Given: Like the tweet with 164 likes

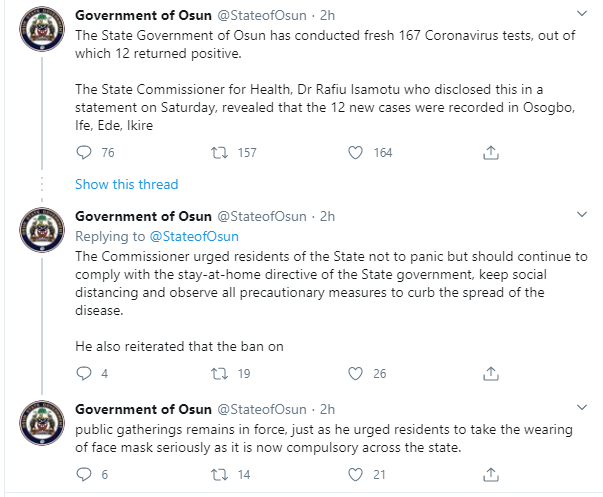Looking at the screenshot, I should (x=355, y=153).
